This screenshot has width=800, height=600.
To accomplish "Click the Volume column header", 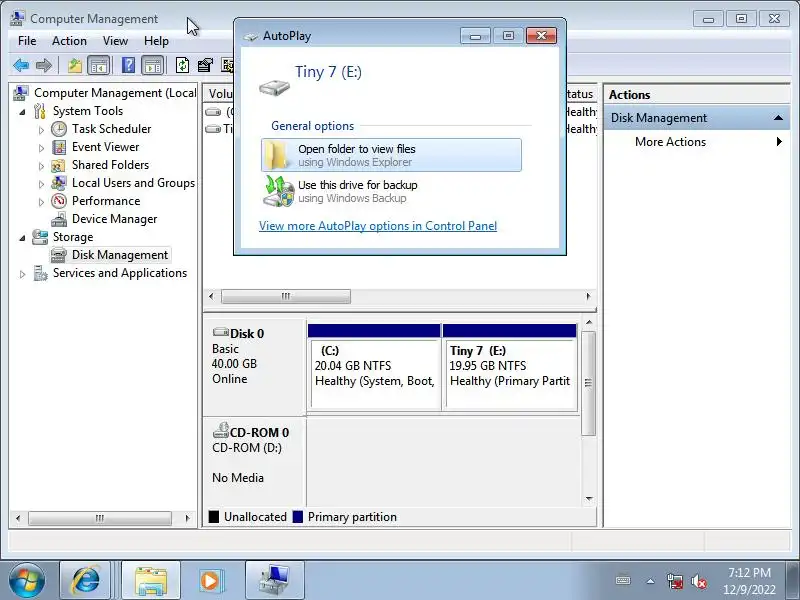I will click(220, 94).
